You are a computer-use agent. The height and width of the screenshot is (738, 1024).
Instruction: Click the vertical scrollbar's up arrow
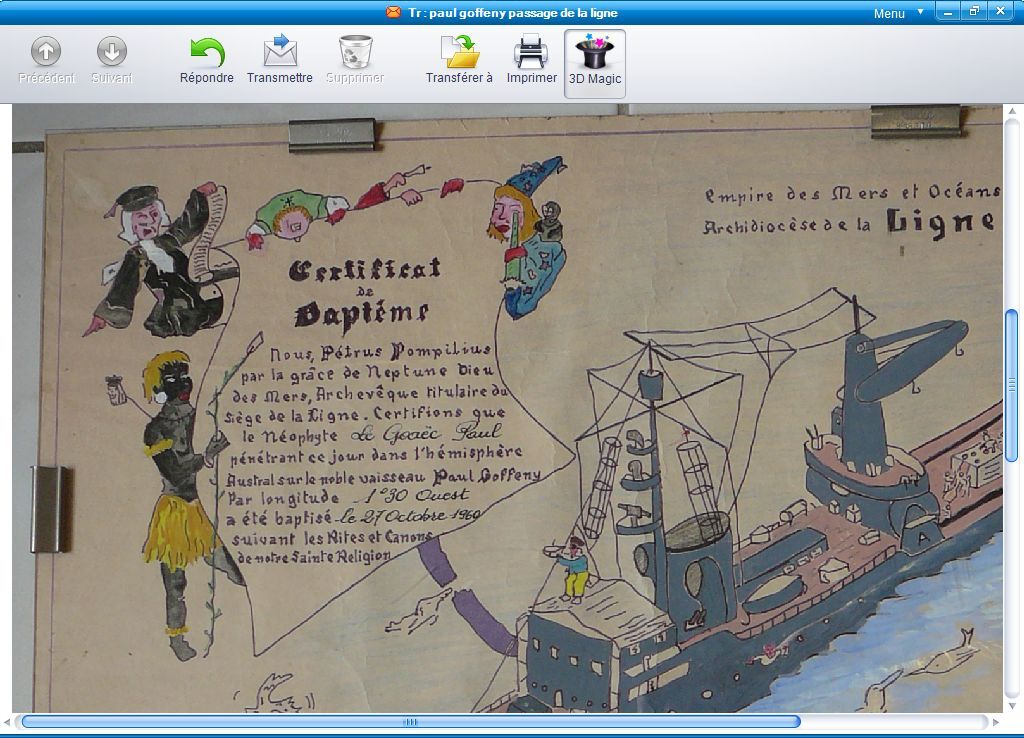pos(1012,110)
